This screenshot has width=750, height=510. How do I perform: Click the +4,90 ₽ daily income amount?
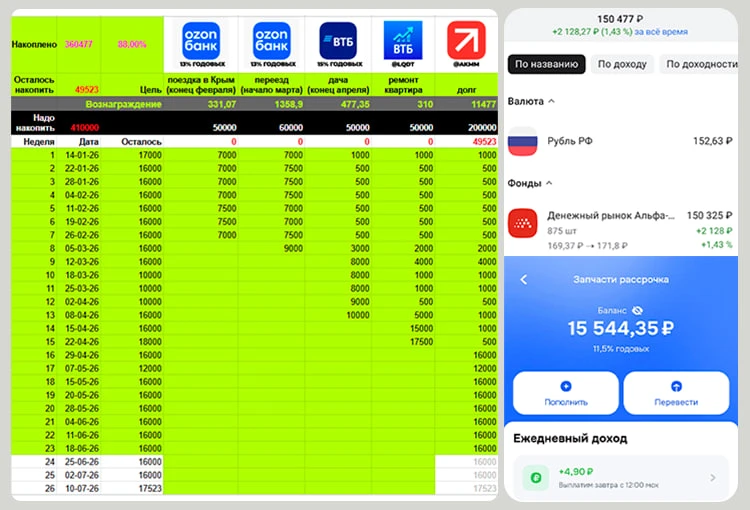point(576,472)
